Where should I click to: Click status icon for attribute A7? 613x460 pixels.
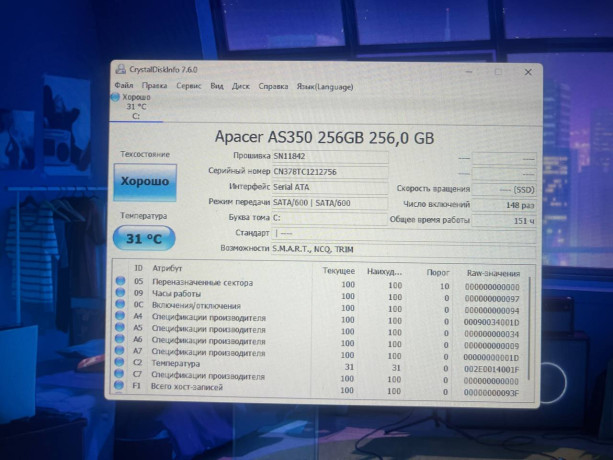tap(120, 350)
